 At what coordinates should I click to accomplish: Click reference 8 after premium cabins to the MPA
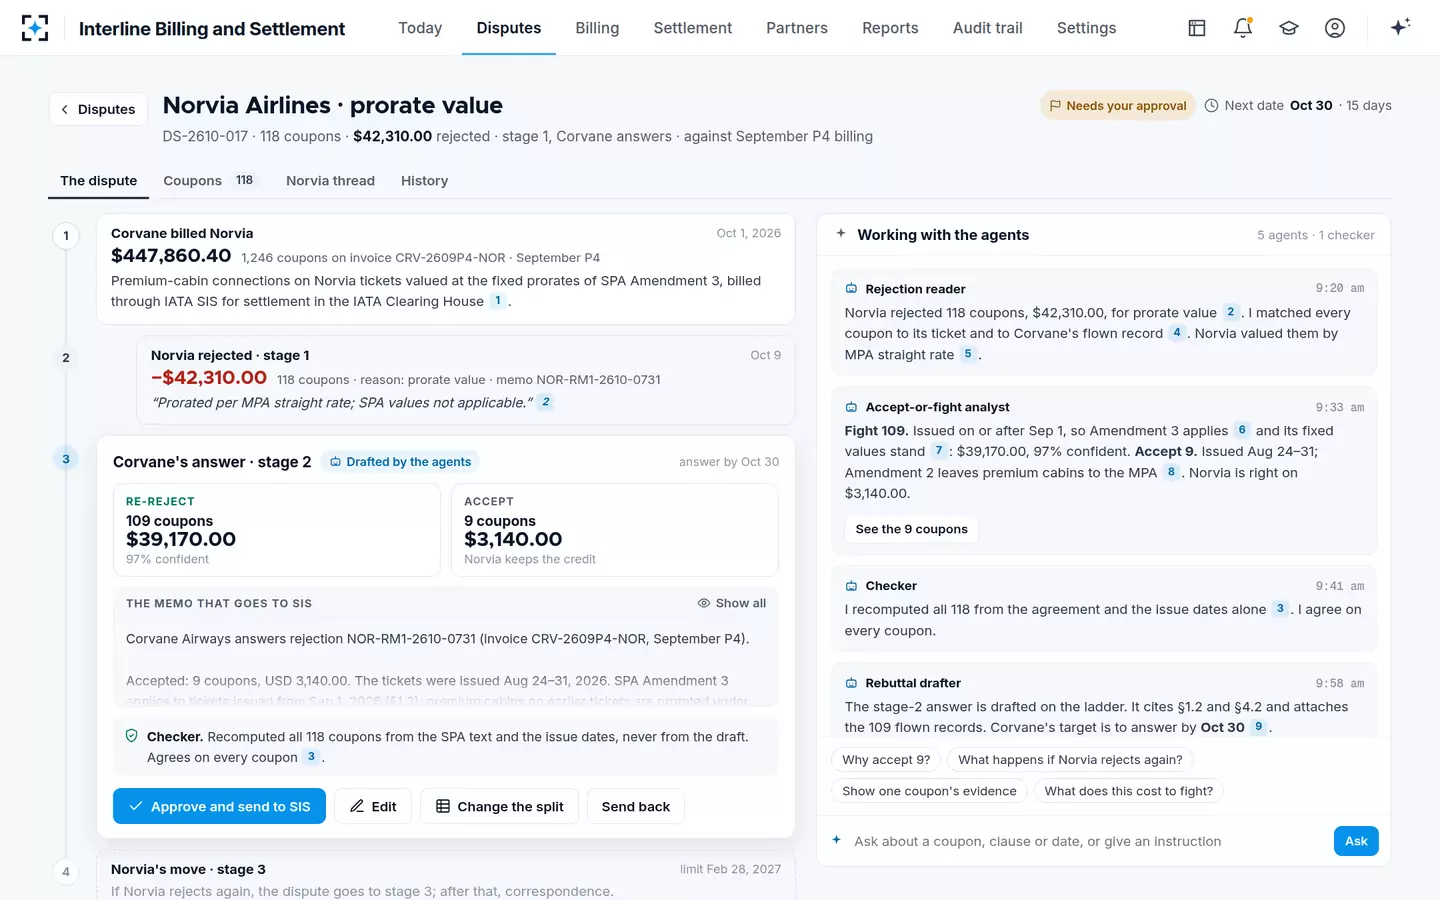point(1171,472)
